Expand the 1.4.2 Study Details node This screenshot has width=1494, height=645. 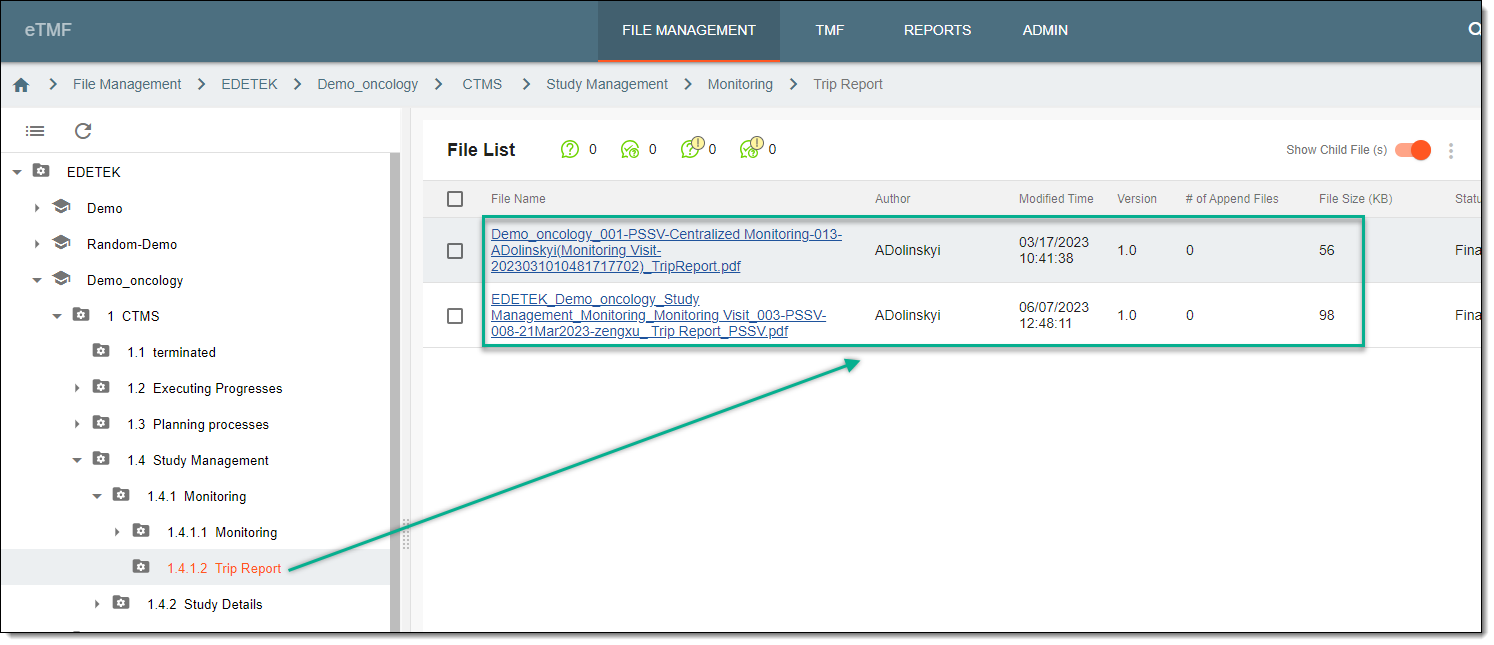coord(97,604)
